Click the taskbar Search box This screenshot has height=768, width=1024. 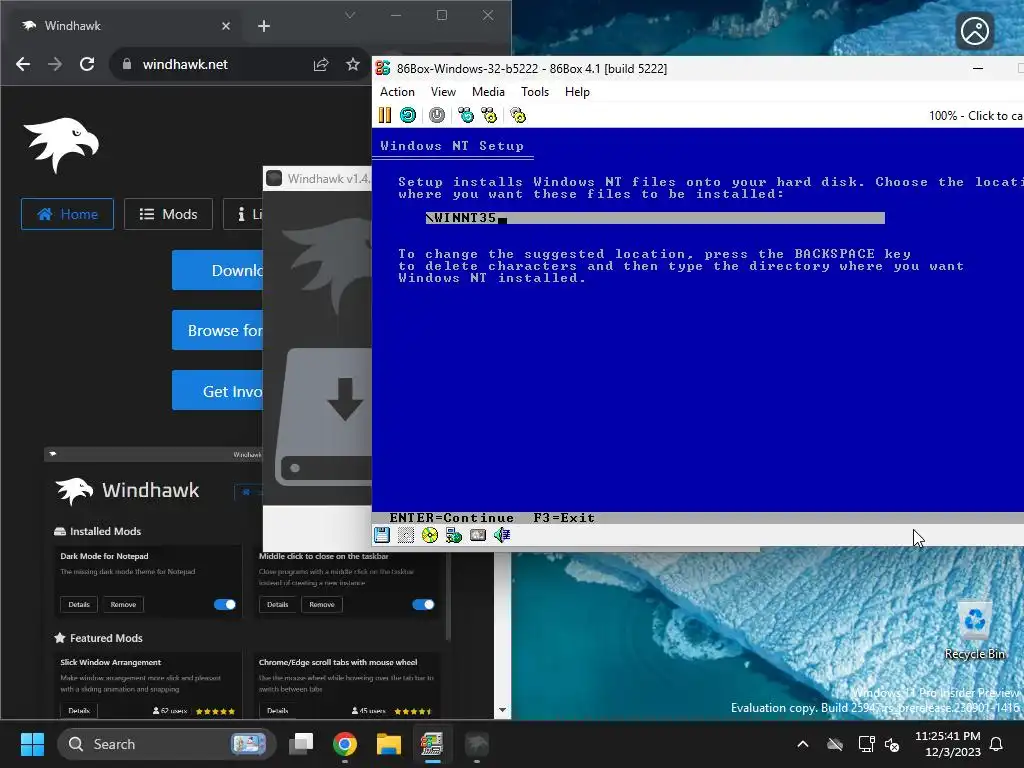[167, 744]
